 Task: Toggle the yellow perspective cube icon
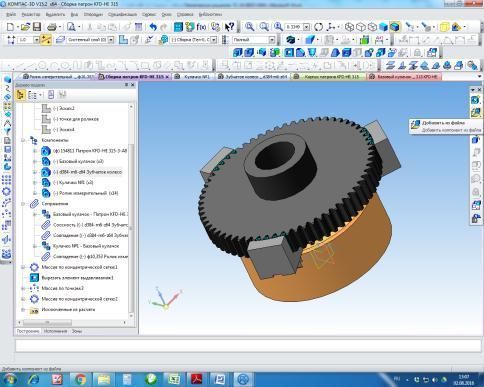444,27
